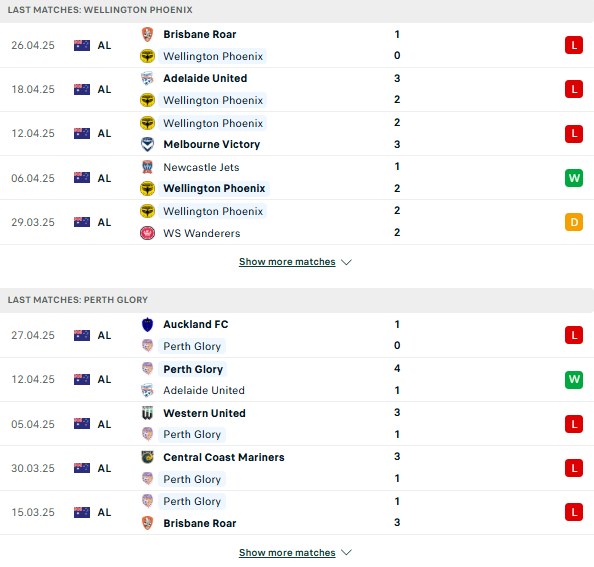Click the W result badge for Perth Glory 12.04.25
Image resolution: width=594 pixels, height=567 pixels.
(574, 380)
